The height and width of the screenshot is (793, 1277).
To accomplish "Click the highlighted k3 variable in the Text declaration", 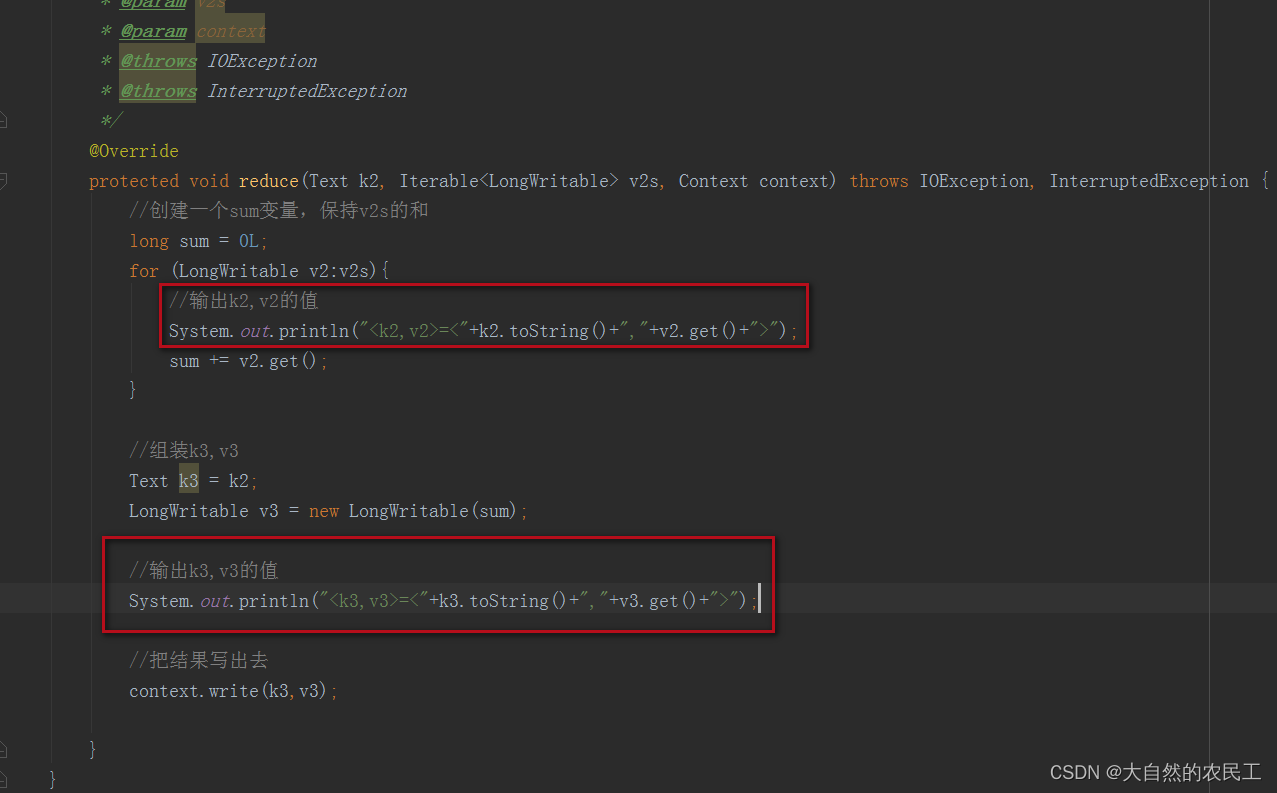I will [x=189, y=481].
